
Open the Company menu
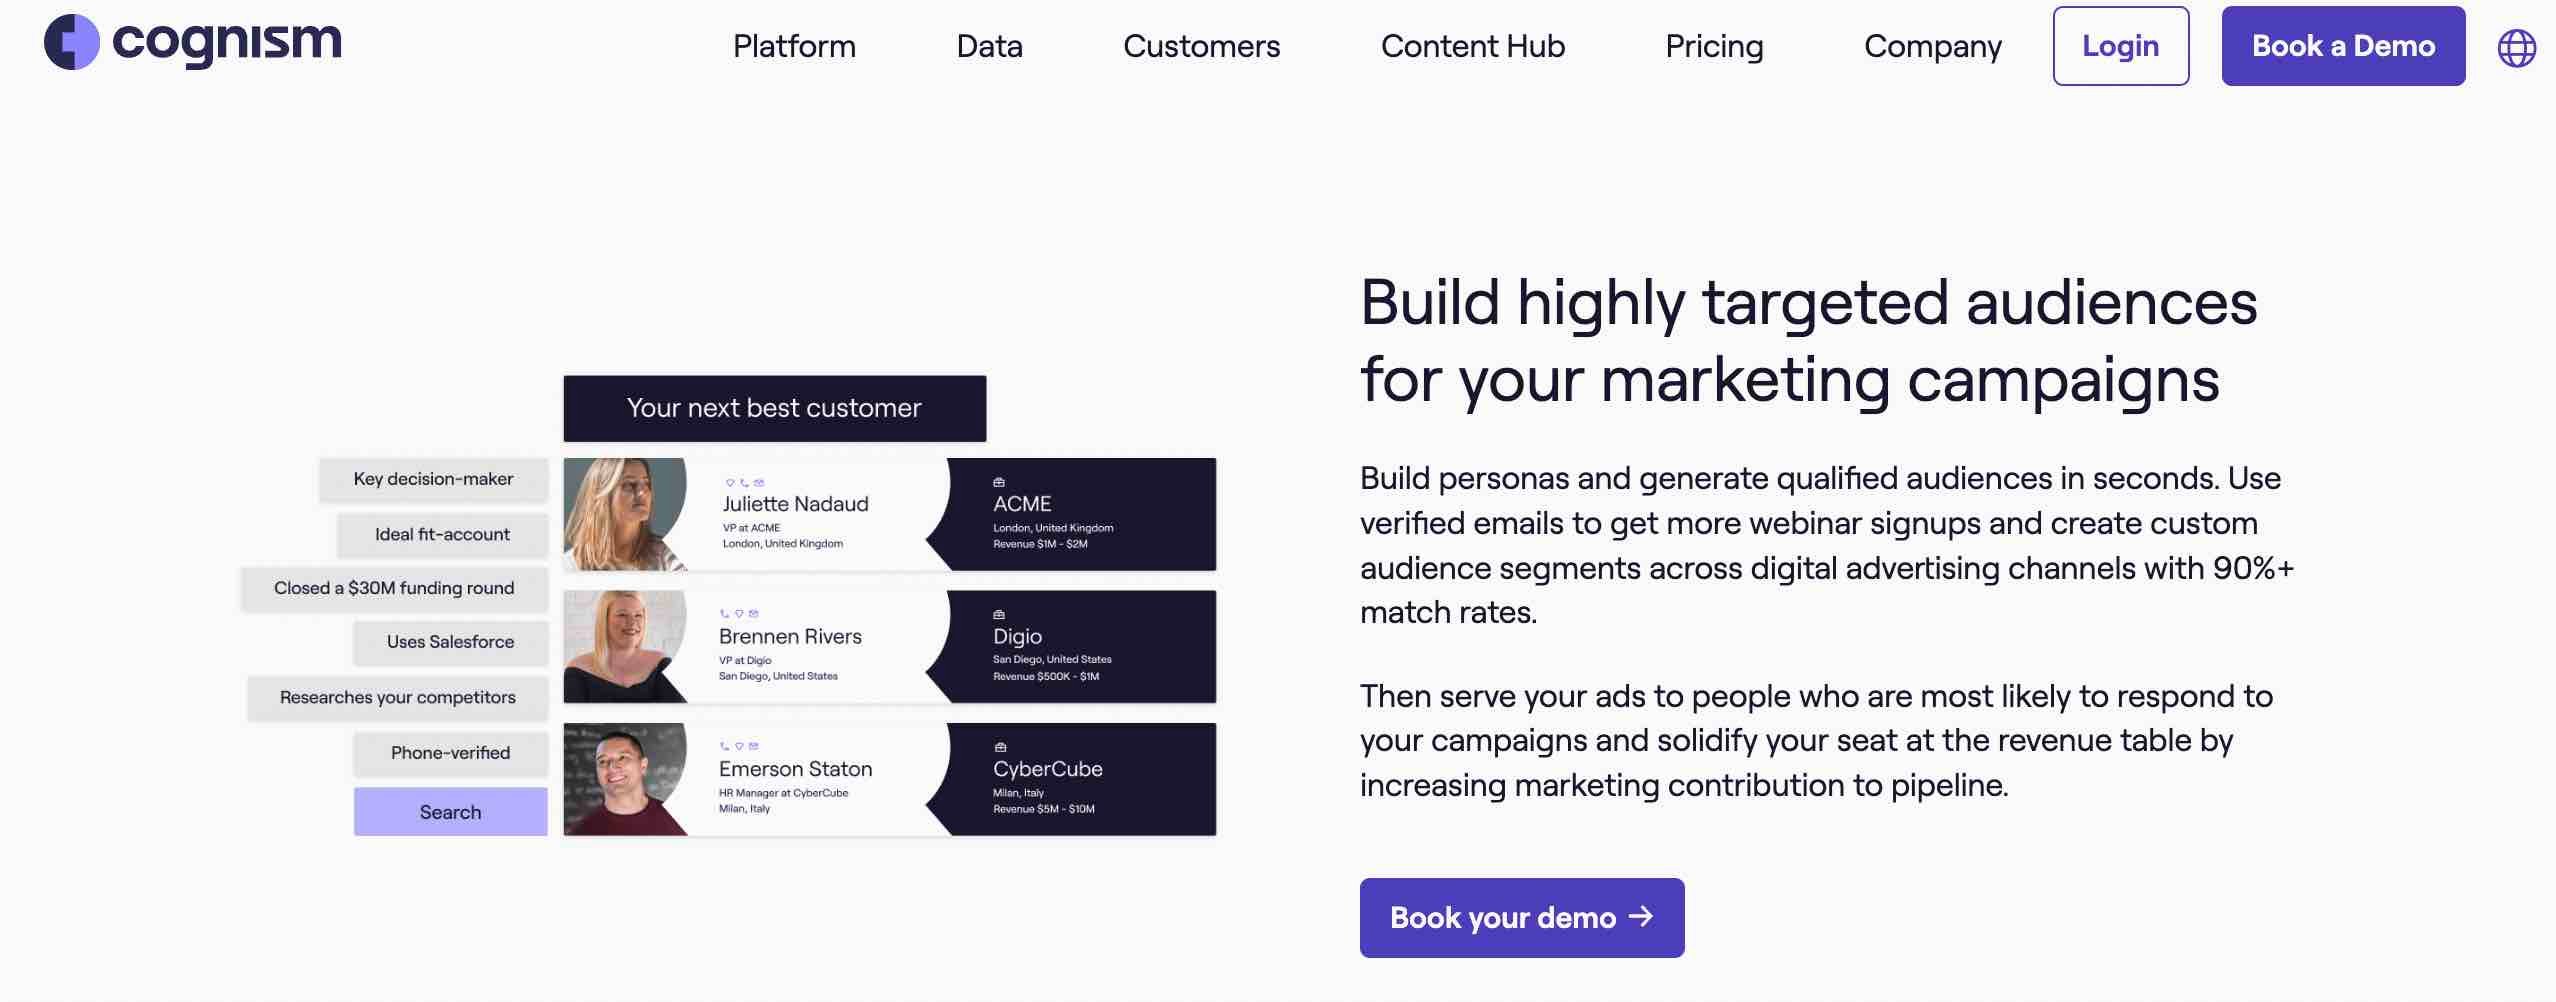point(1932,46)
